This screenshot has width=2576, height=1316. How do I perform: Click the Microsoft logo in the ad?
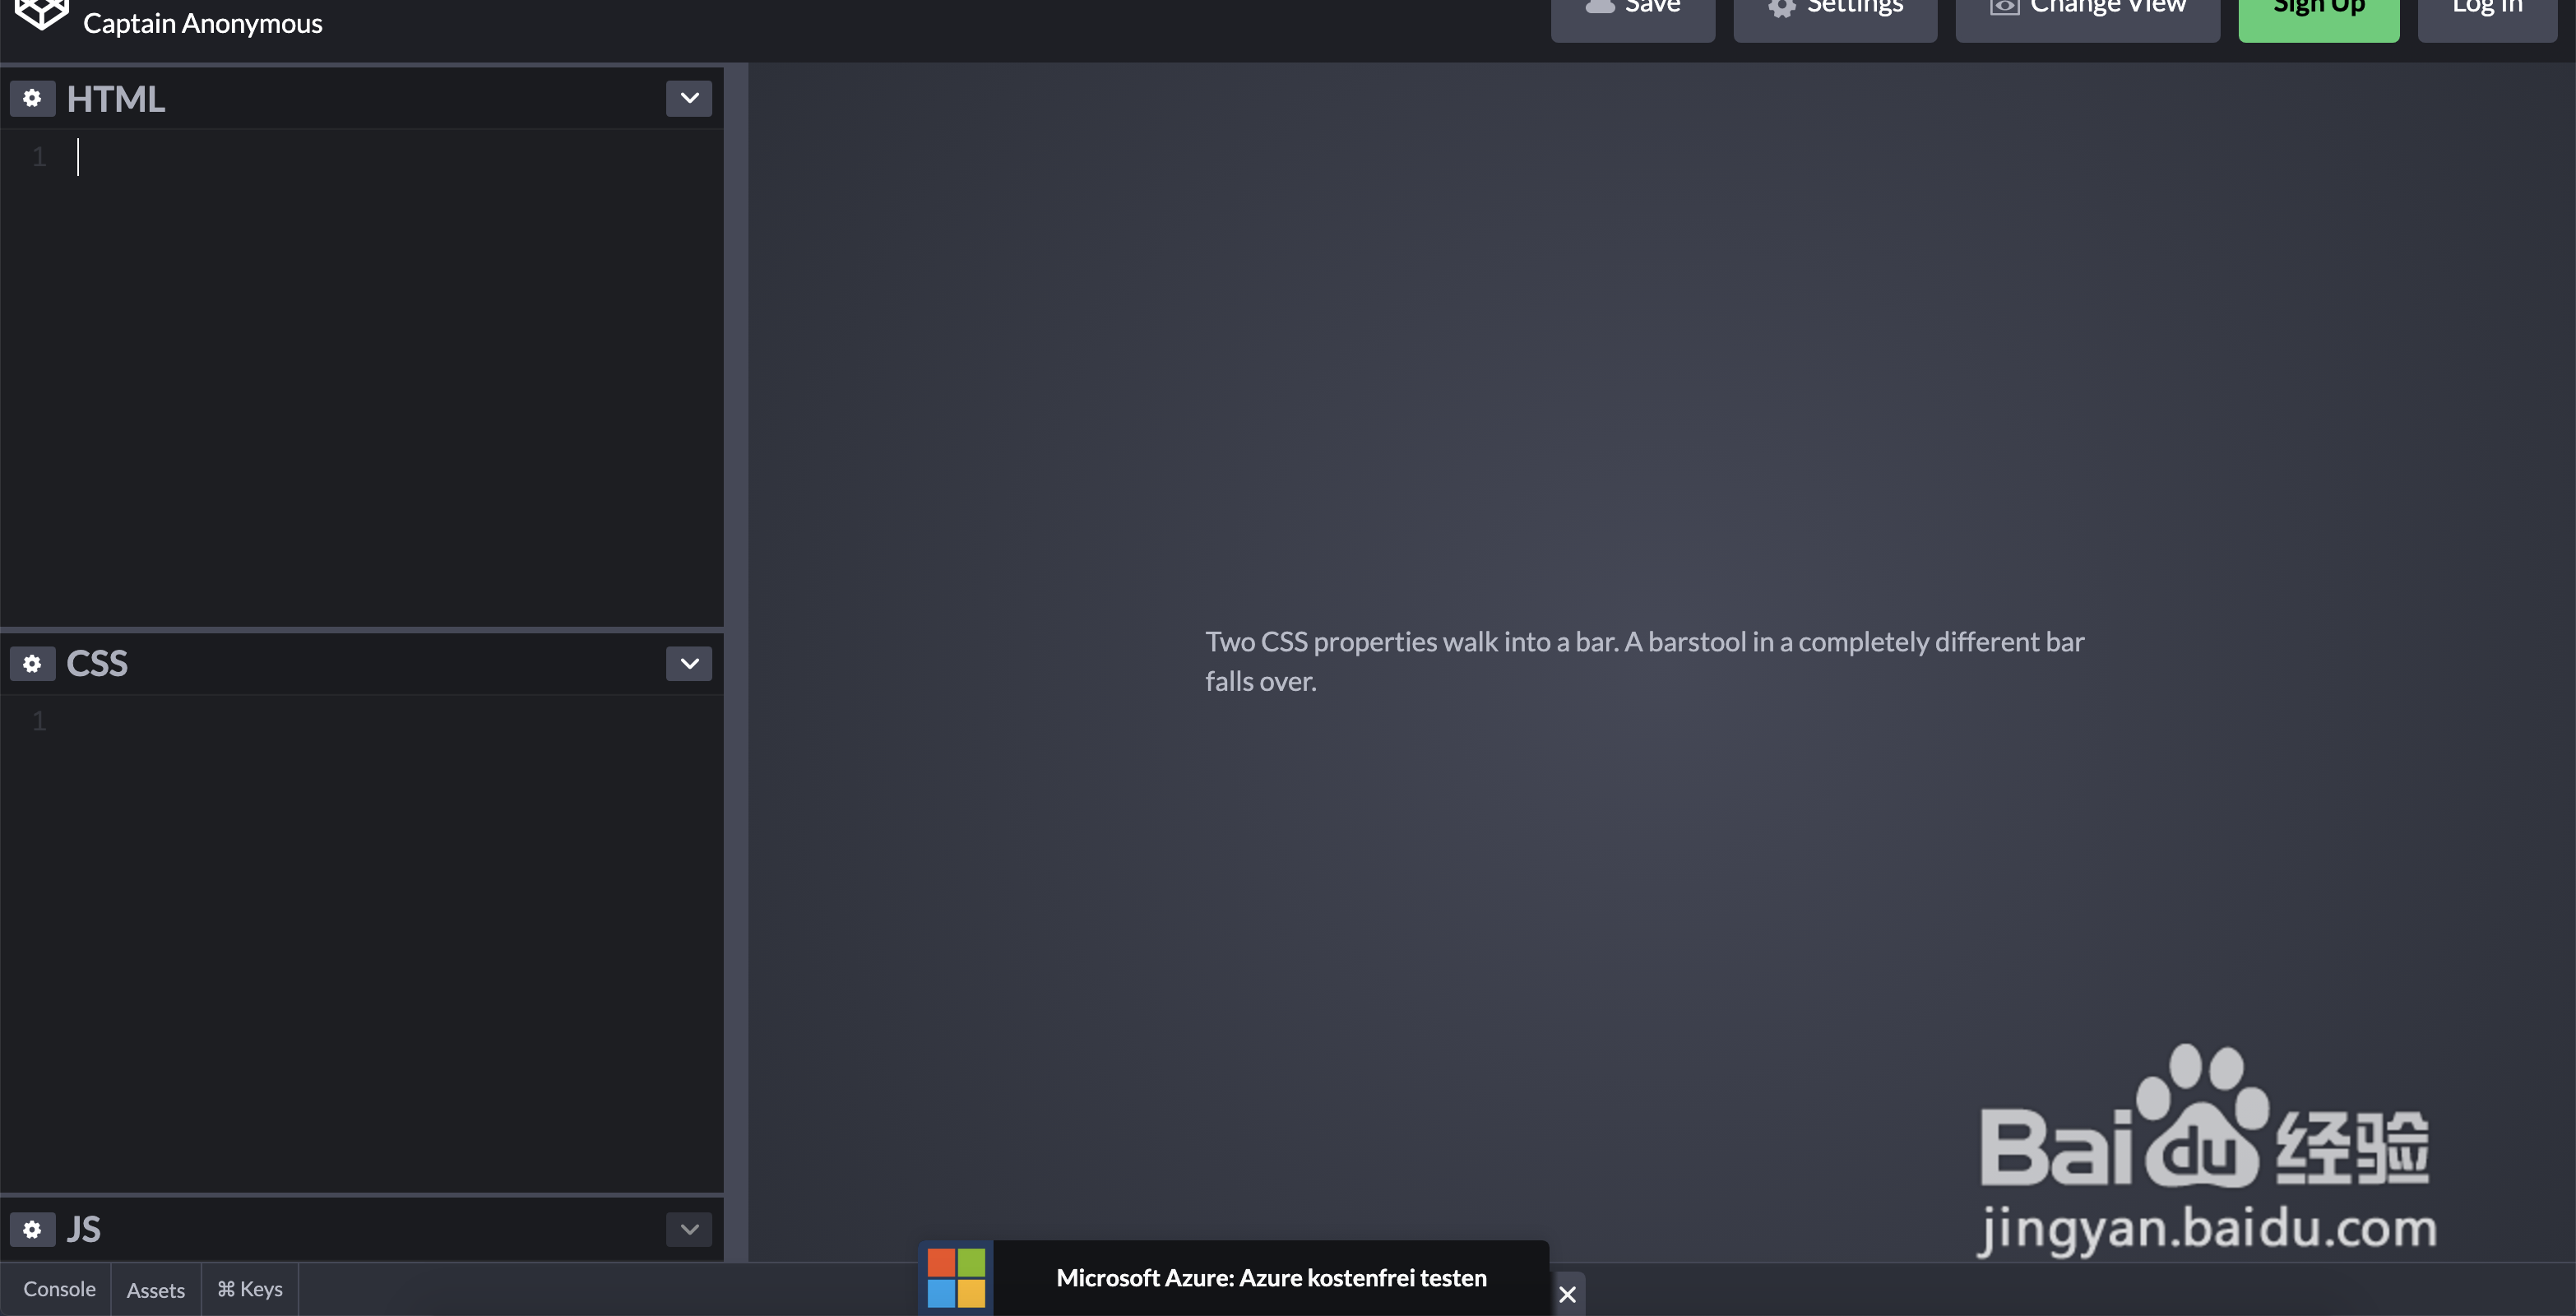(956, 1278)
